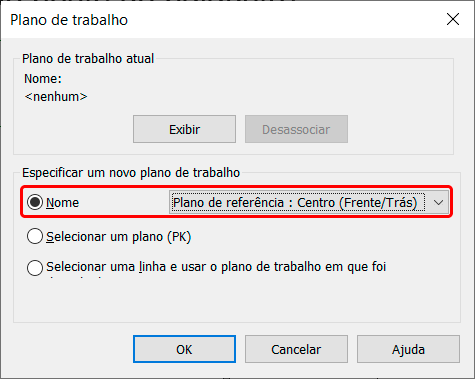
Task: Click the underlined Nome option label
Action: point(63,203)
